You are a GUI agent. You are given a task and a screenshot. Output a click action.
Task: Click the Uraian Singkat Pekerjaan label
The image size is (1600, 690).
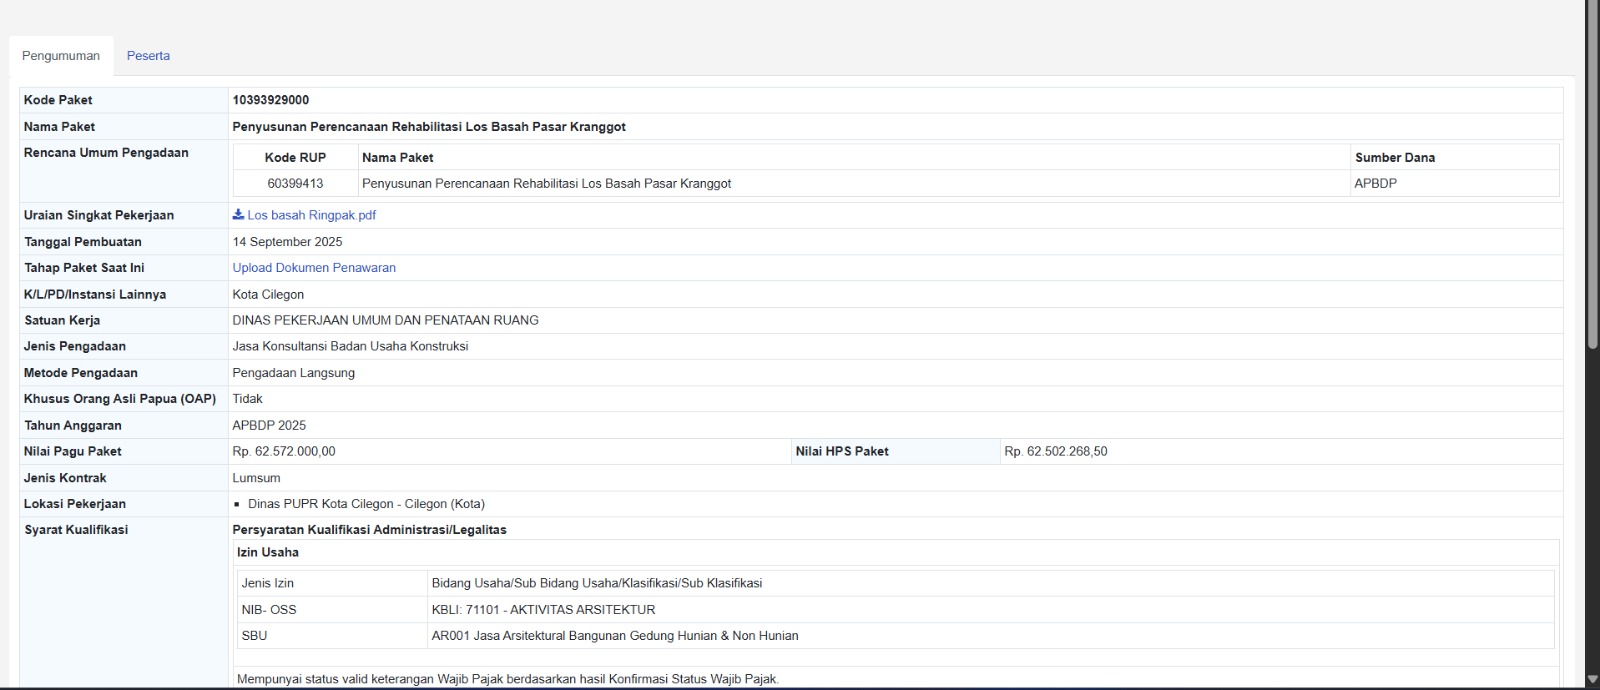tap(99, 216)
